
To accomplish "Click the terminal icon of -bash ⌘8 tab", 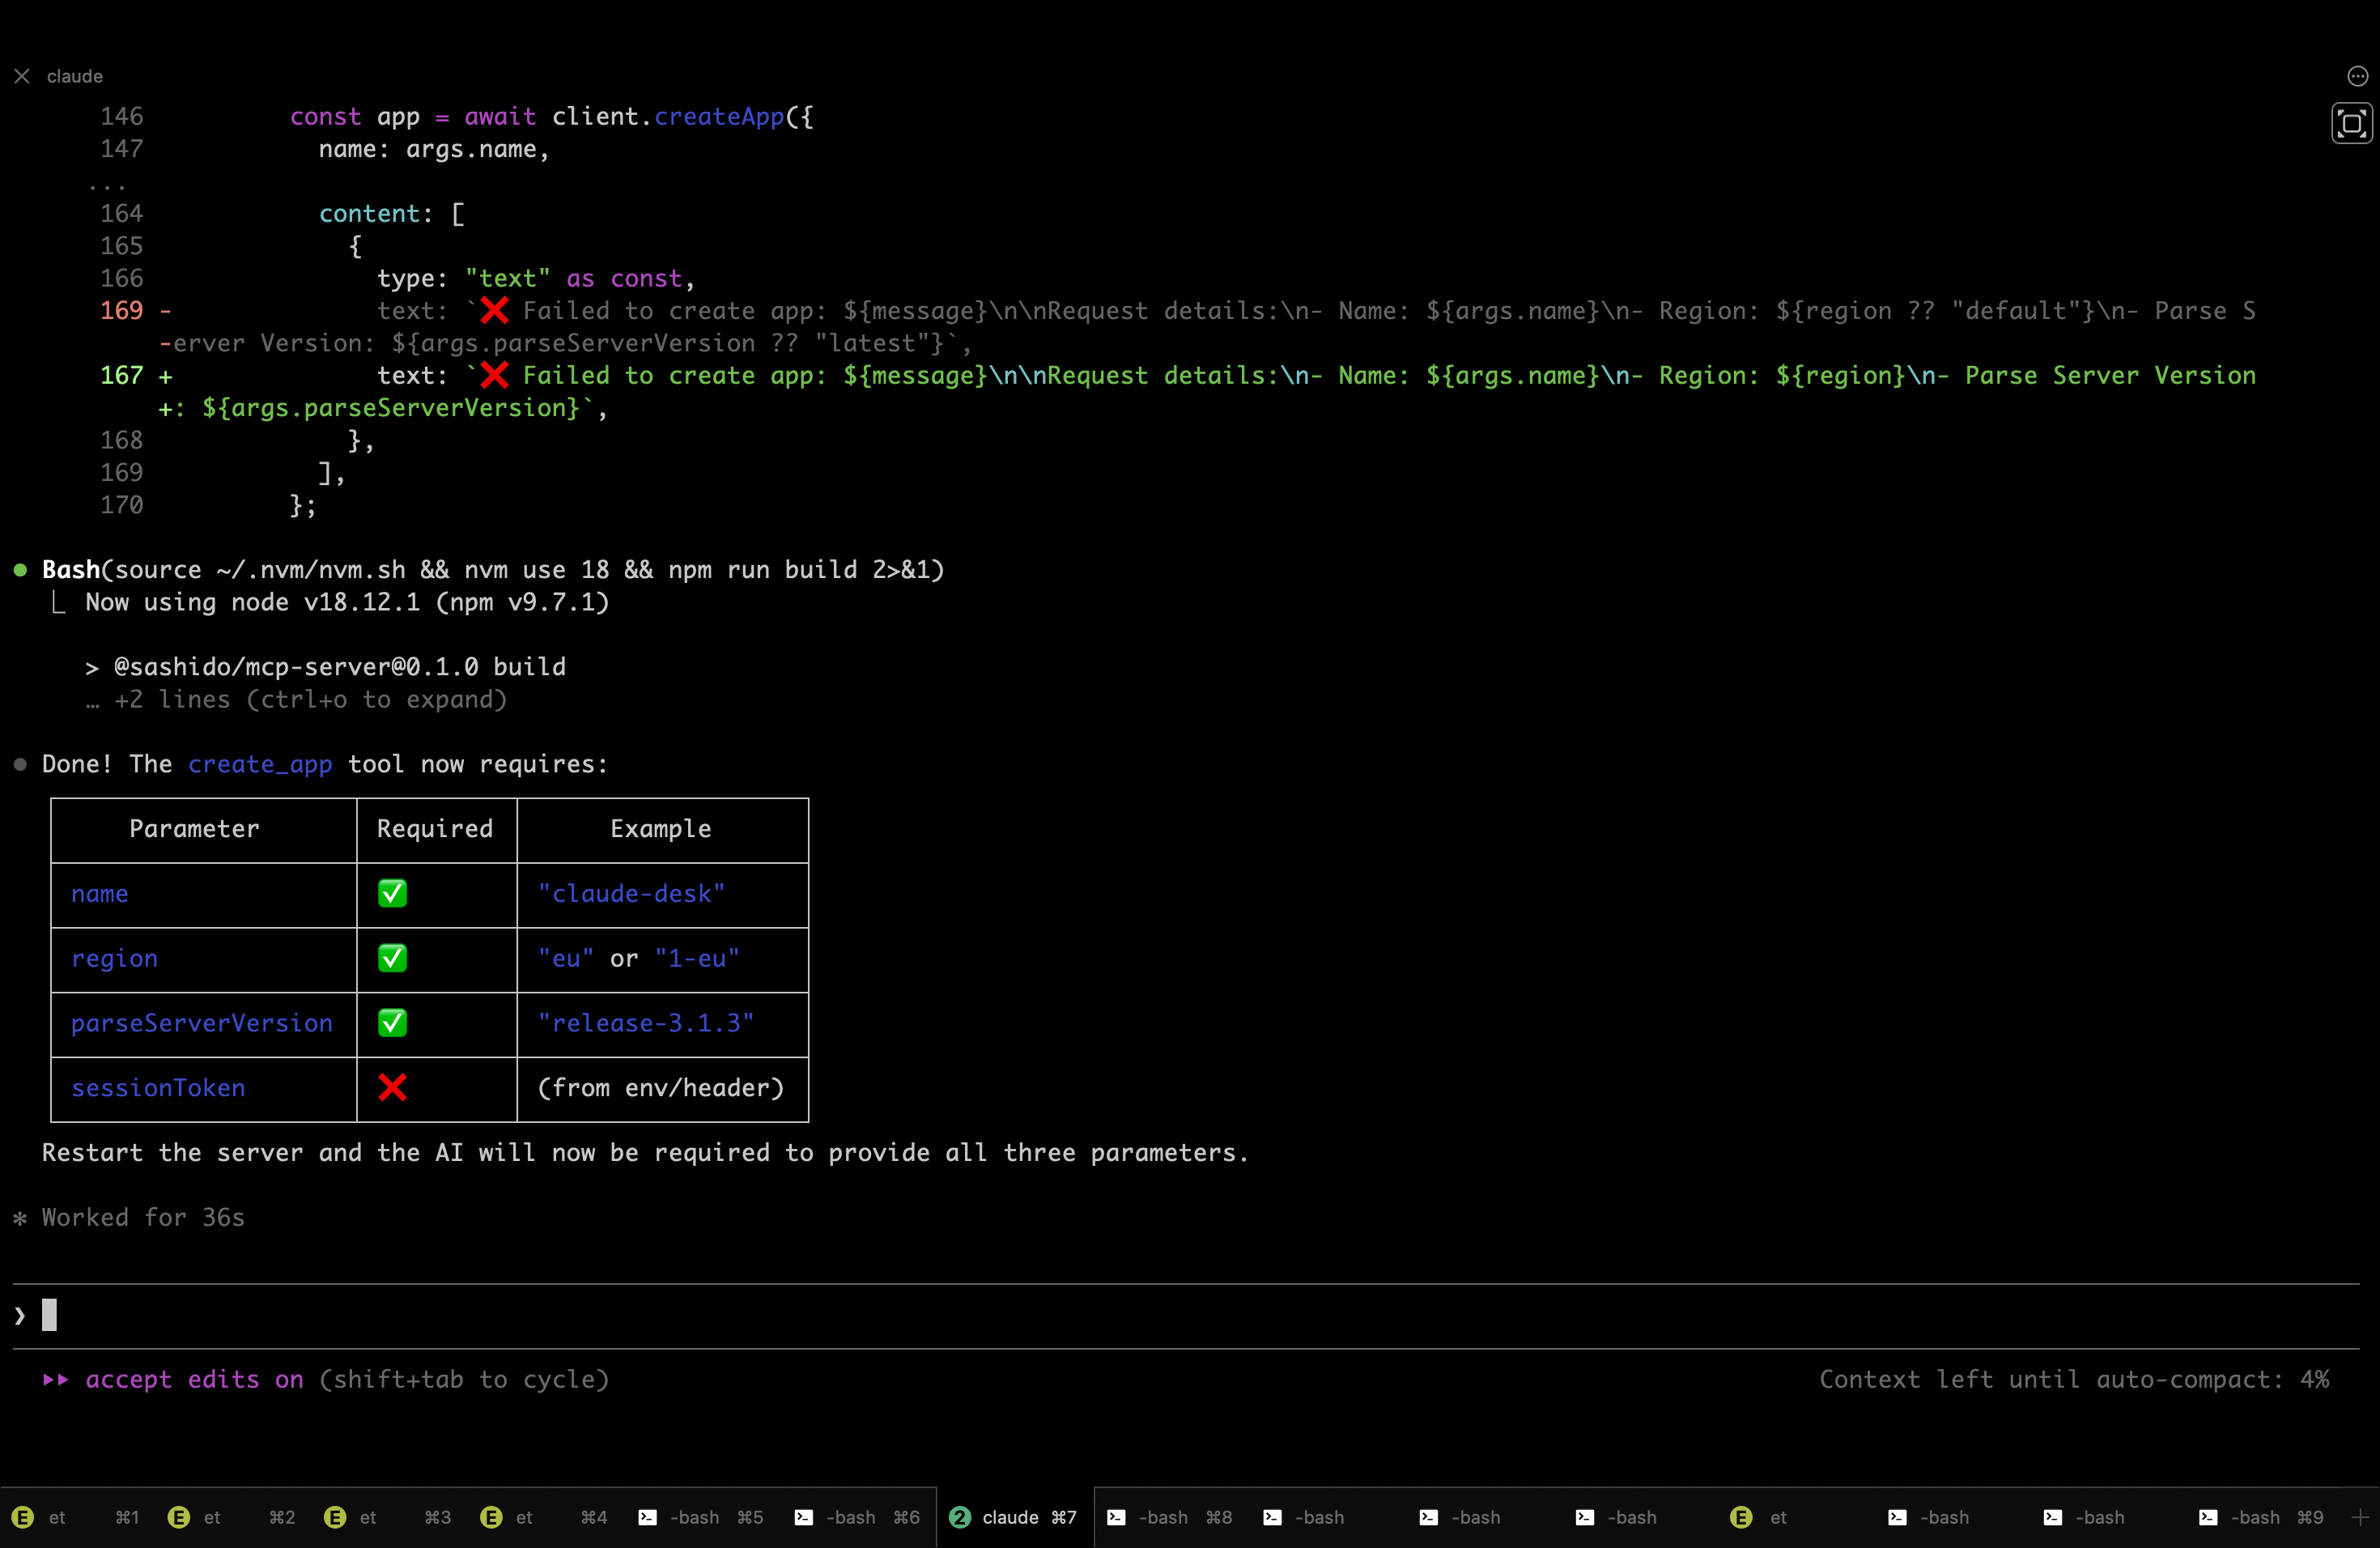I will pos(1116,1517).
